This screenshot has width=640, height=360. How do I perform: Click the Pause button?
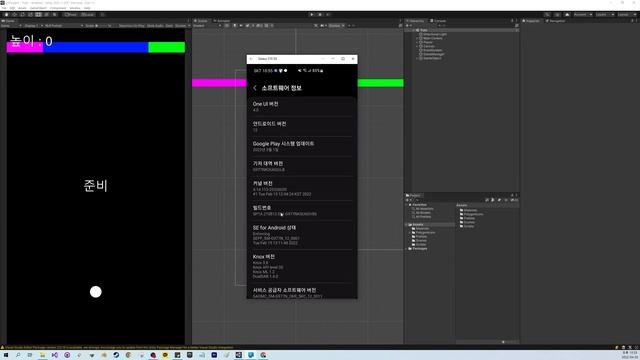320,14
